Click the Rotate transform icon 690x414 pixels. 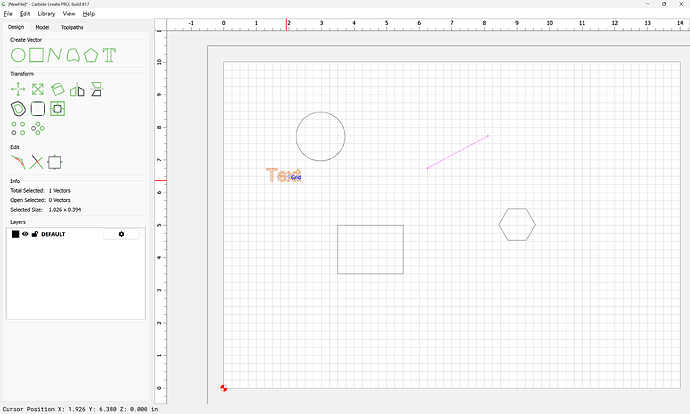(57, 89)
